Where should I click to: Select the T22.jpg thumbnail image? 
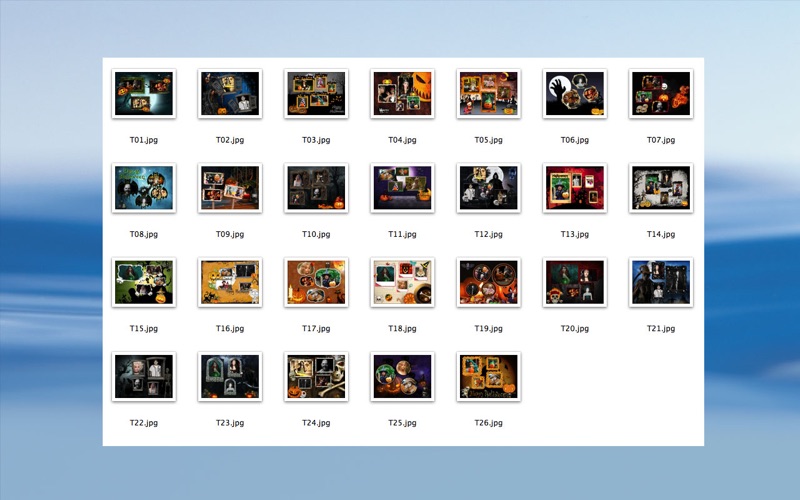coord(144,377)
